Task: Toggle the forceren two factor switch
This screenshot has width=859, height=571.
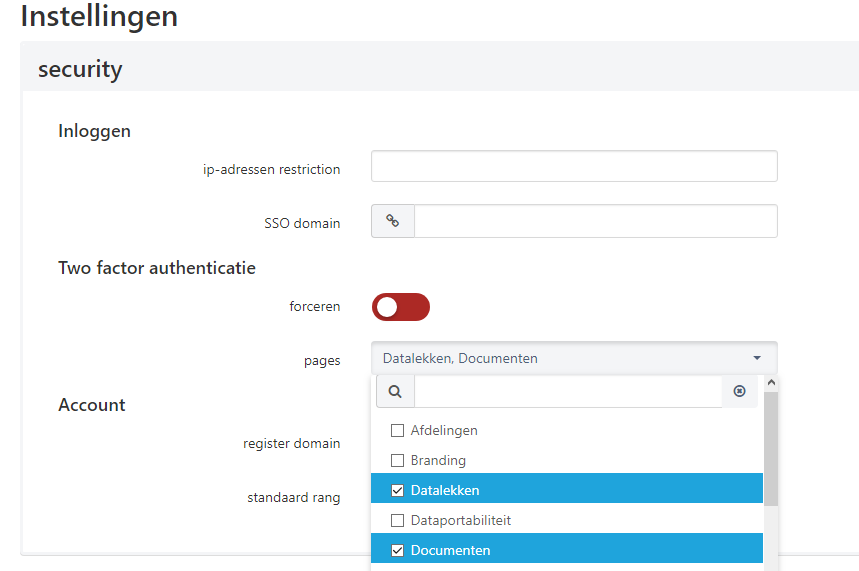Action: (400, 307)
